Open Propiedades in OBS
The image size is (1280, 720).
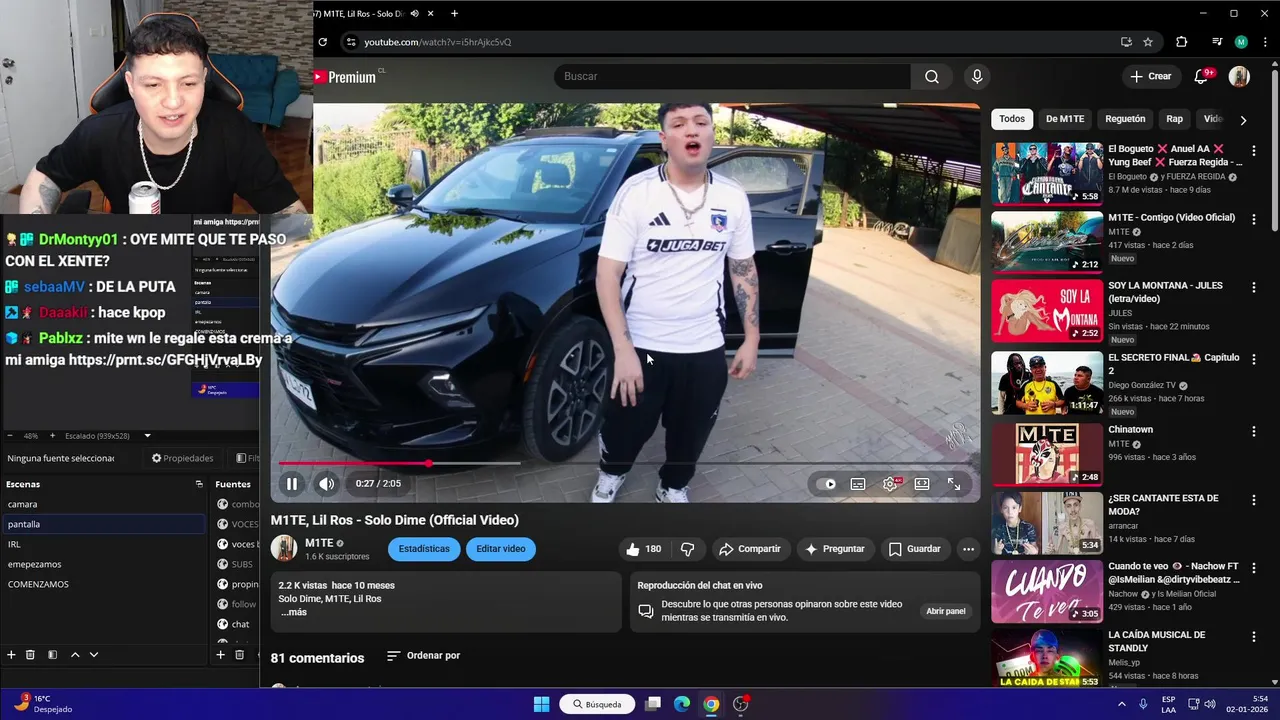point(182,458)
